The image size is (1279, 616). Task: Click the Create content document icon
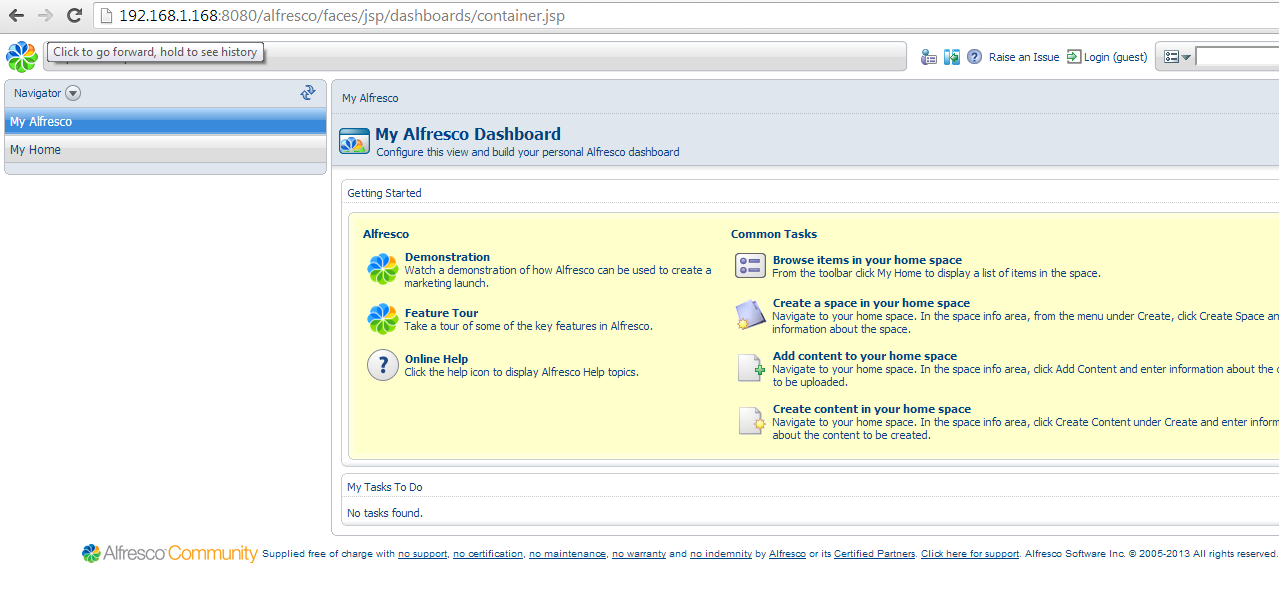[750, 421]
